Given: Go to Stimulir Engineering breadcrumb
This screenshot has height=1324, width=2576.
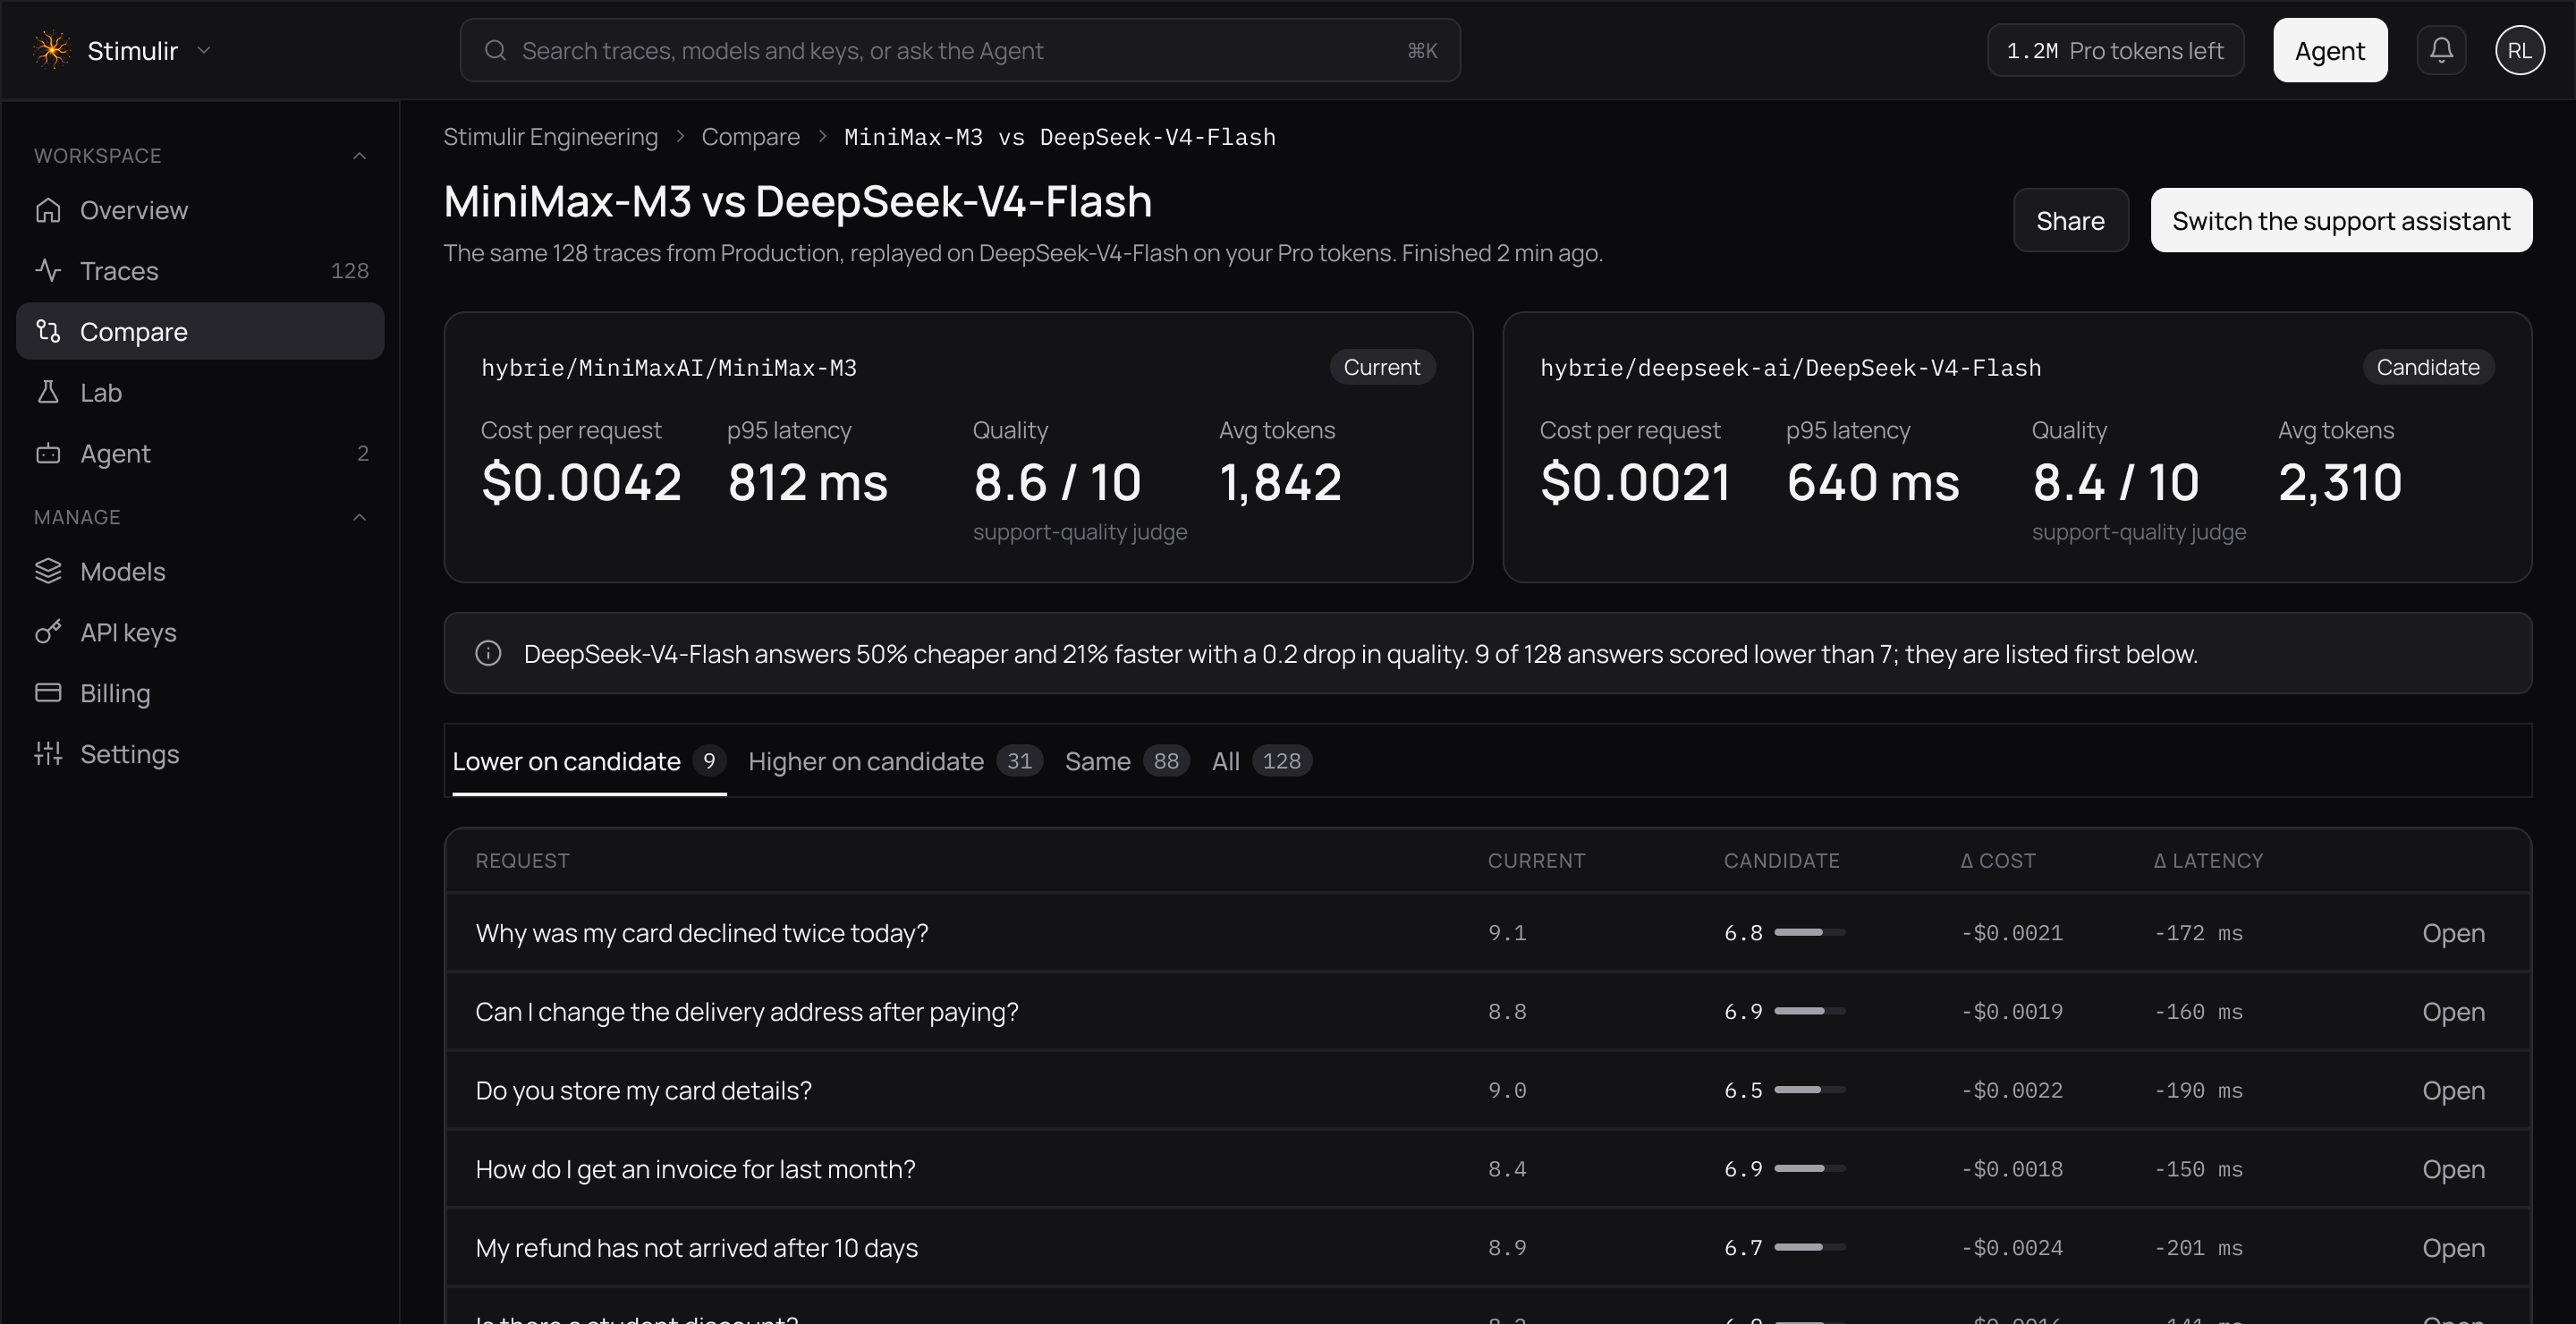Looking at the screenshot, I should coord(550,137).
